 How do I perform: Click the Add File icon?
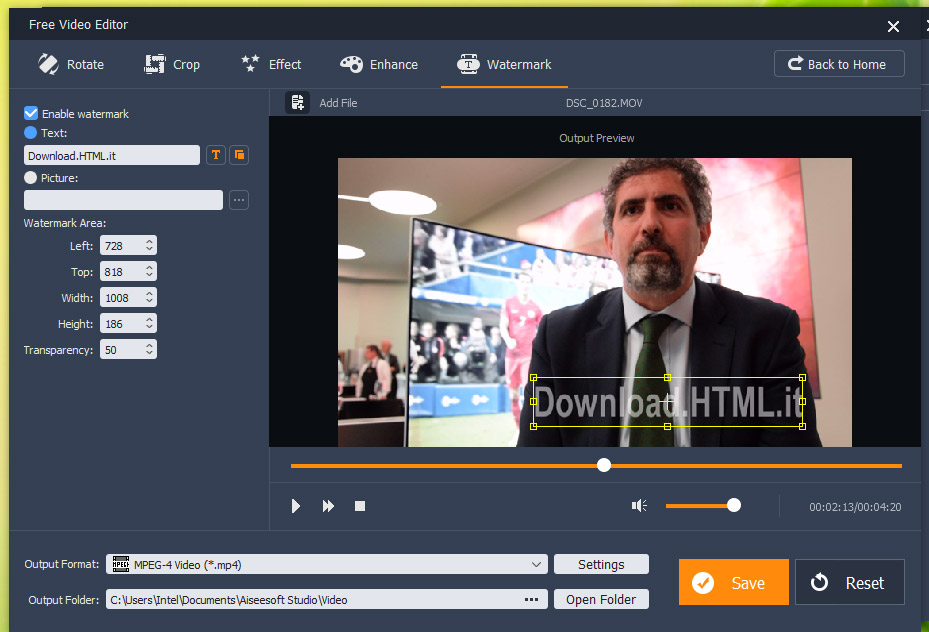[297, 103]
